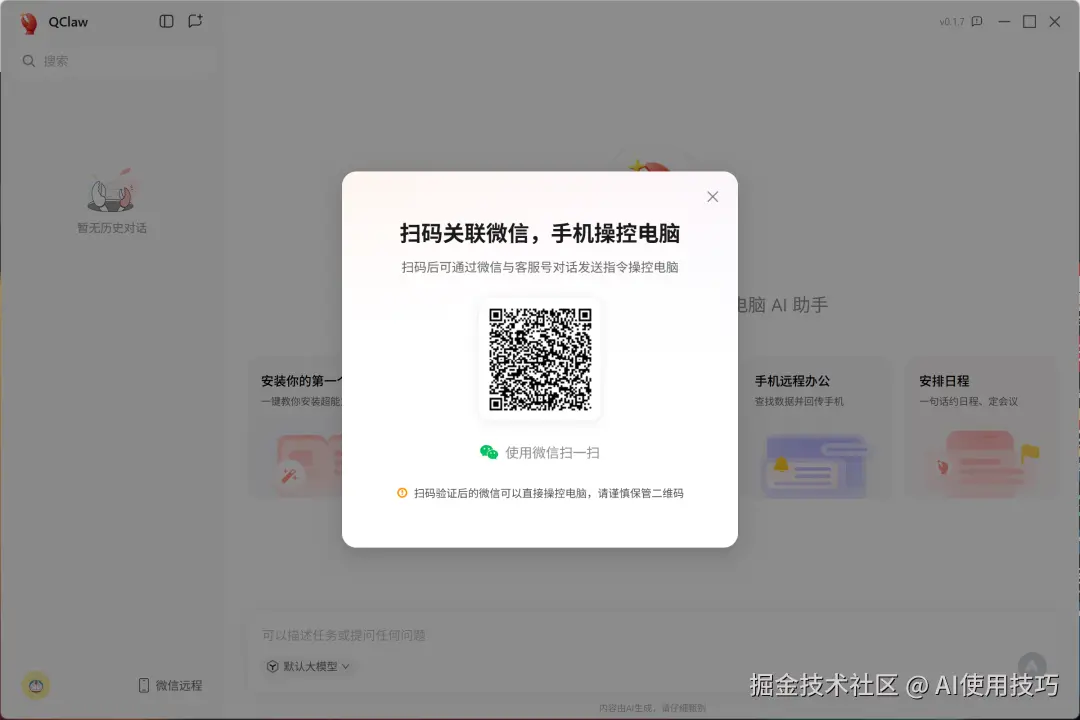Minimize the QClaw window
Screen dimensions: 1080x720
(1004, 22)
